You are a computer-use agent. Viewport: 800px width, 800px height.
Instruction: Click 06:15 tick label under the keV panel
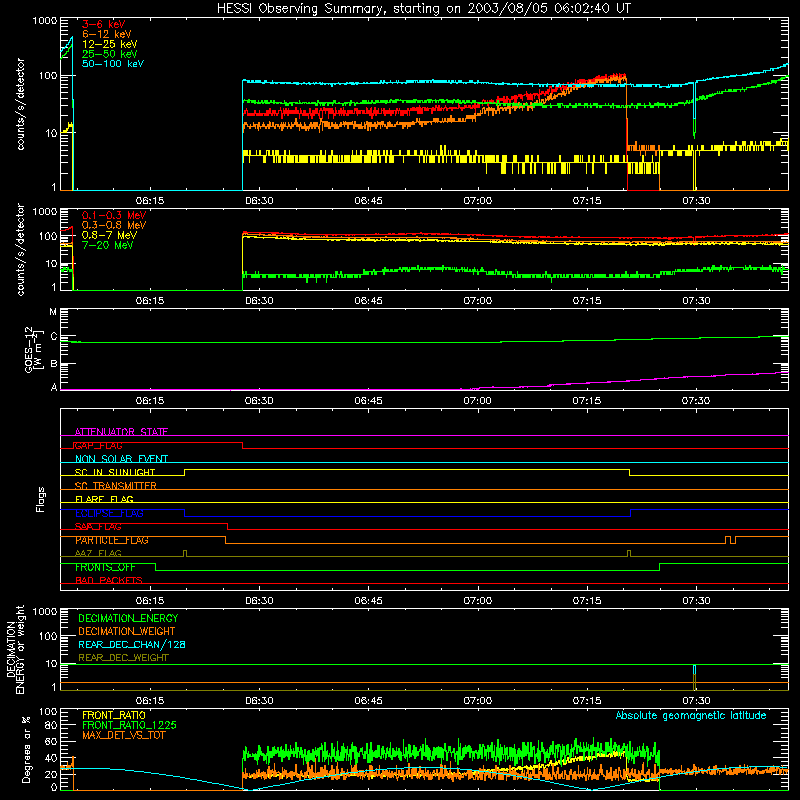150,201
